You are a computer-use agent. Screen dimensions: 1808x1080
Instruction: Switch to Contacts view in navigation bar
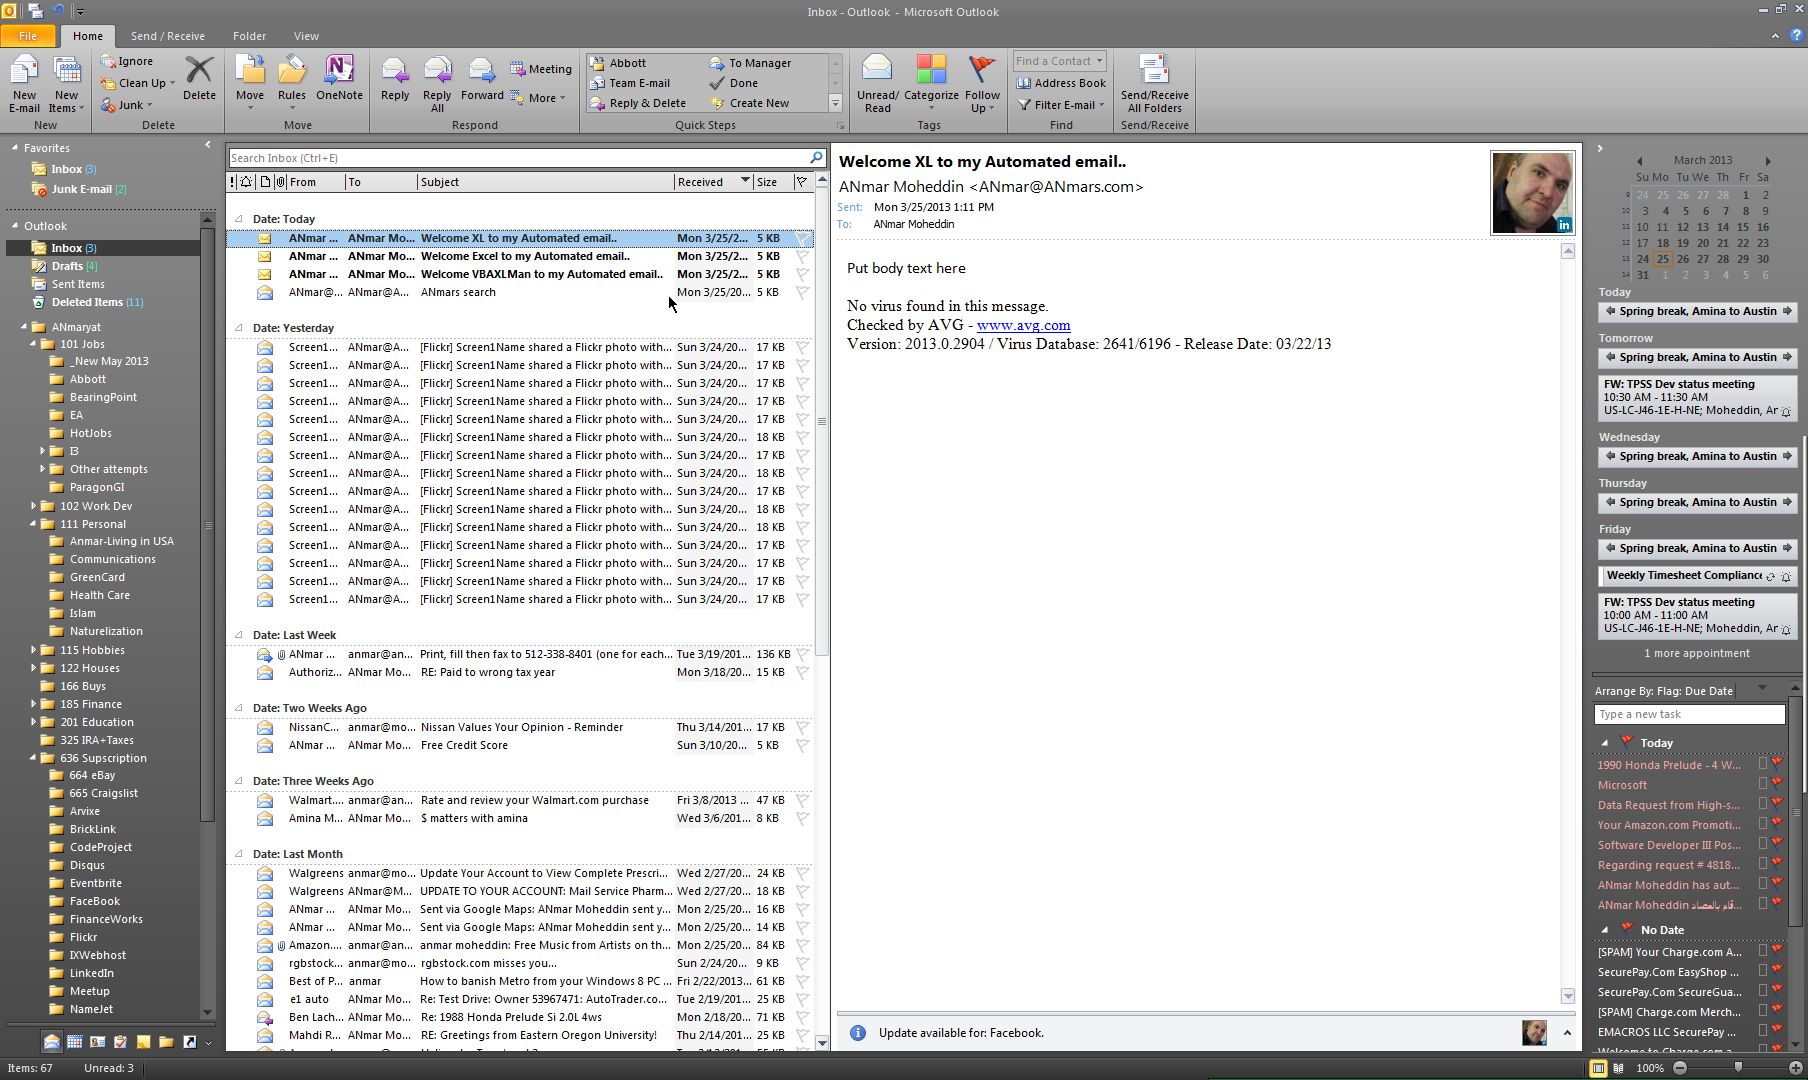coord(97,1042)
